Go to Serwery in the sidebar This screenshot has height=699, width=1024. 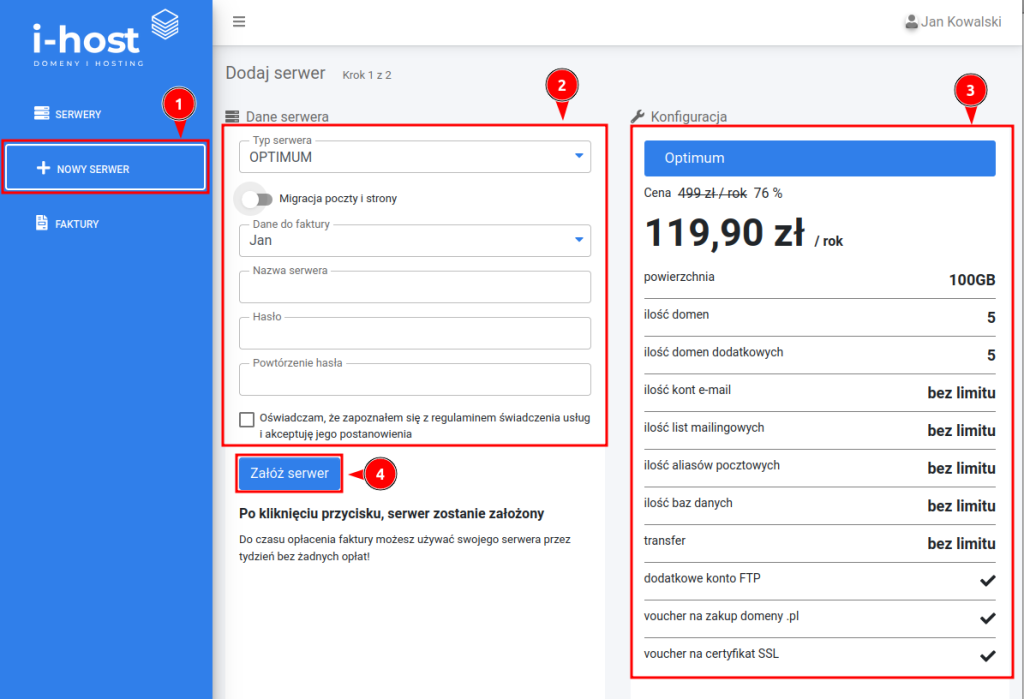(x=78, y=114)
